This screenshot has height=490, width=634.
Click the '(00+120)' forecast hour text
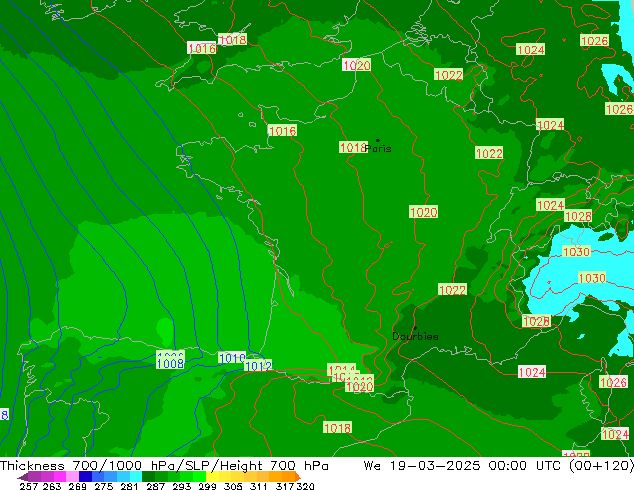coord(601,466)
